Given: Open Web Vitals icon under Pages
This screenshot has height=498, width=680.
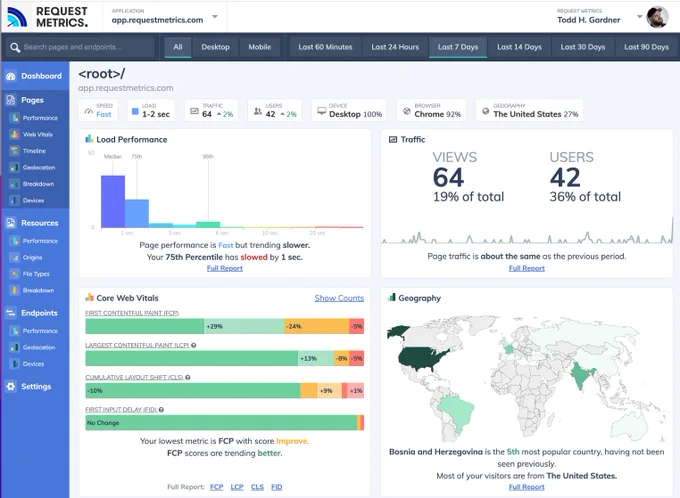Looking at the screenshot, I should click(x=14, y=134).
